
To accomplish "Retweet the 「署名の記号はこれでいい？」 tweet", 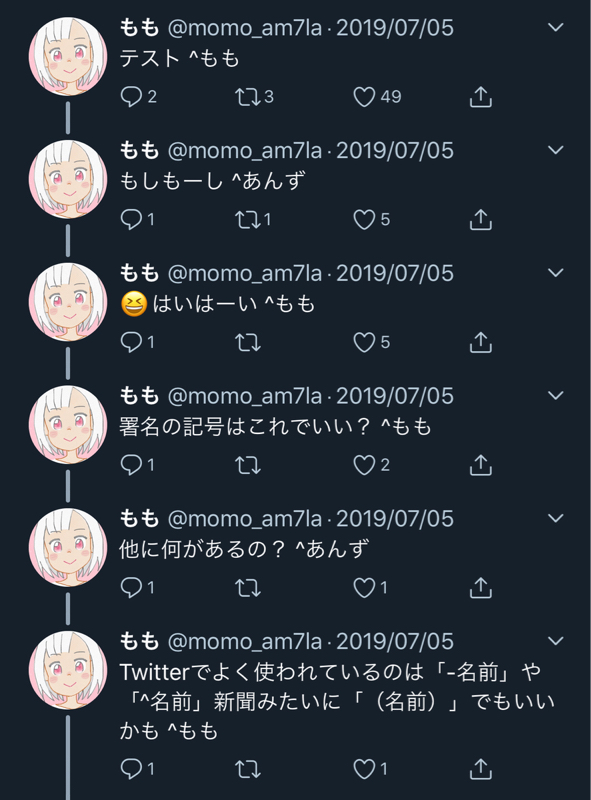I will [x=248, y=465].
